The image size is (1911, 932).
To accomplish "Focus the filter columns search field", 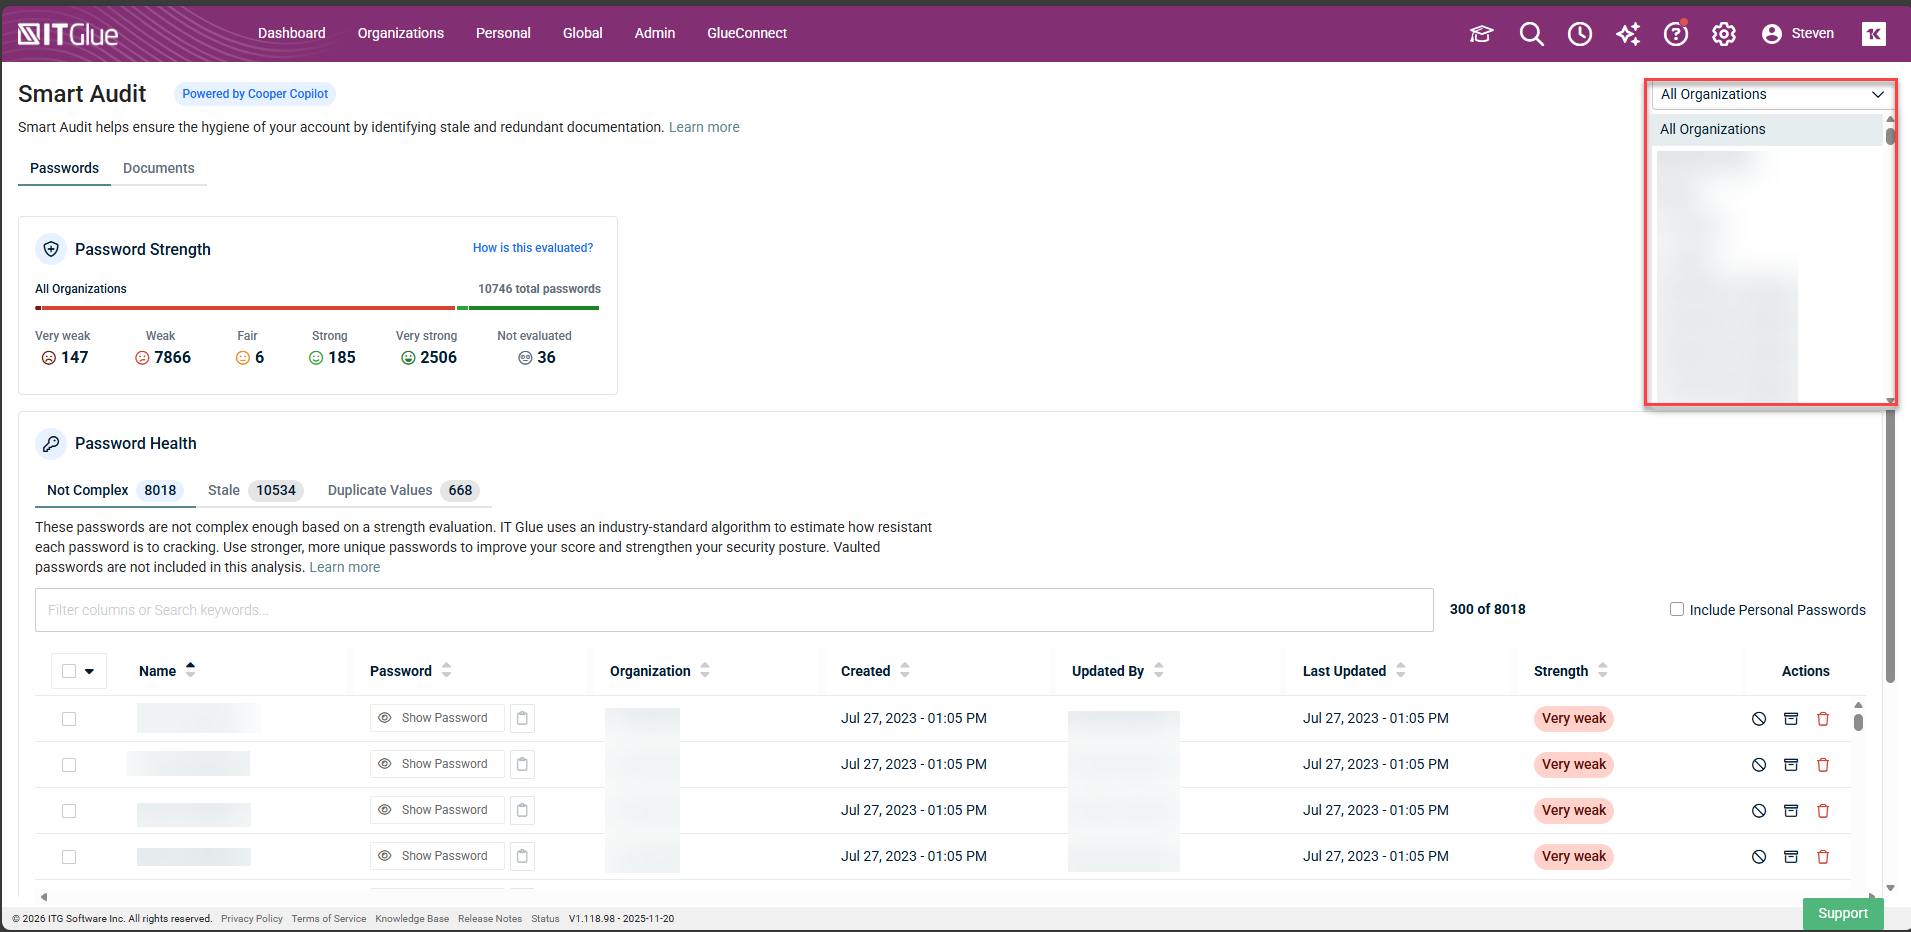I will tap(733, 610).
